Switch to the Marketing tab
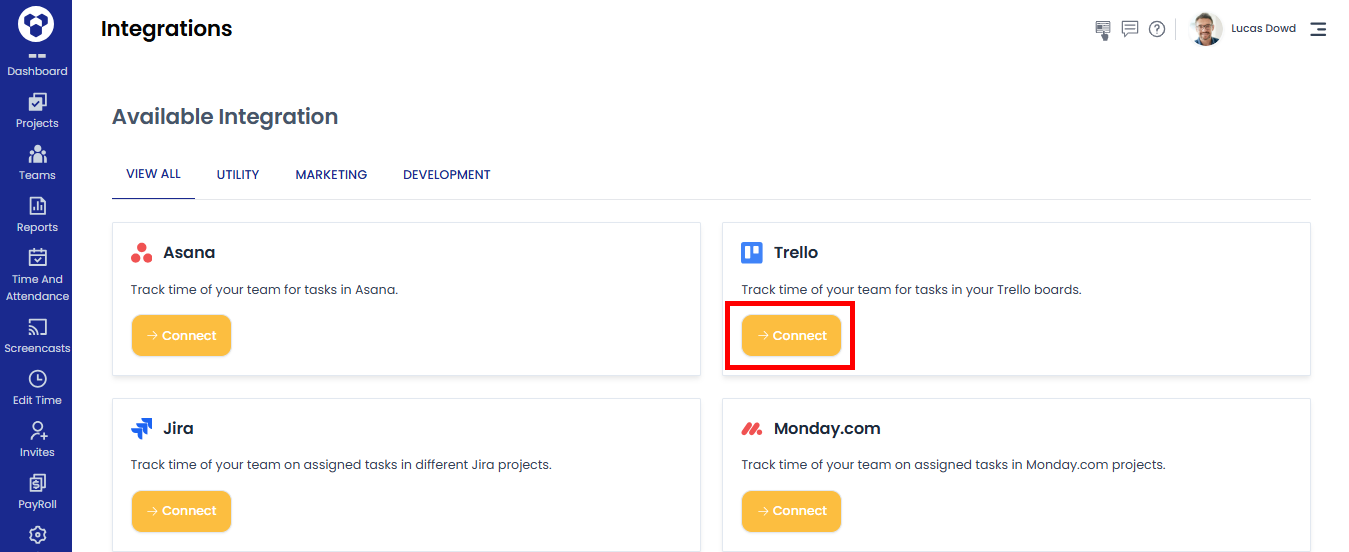 point(331,175)
